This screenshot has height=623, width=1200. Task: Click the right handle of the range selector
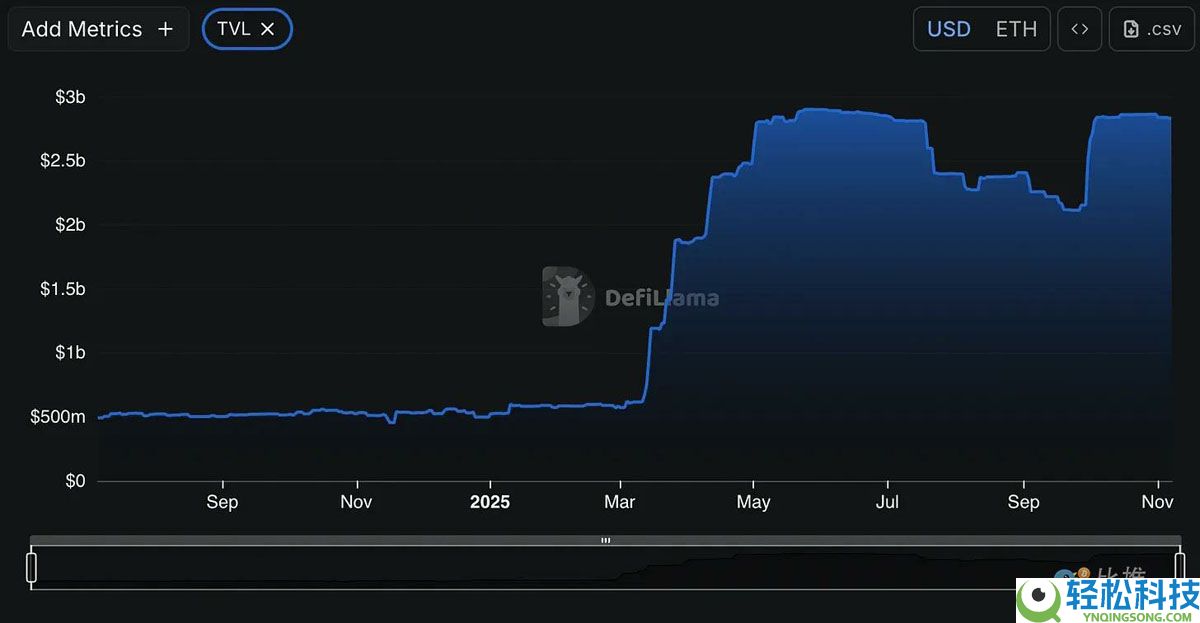click(x=1180, y=567)
